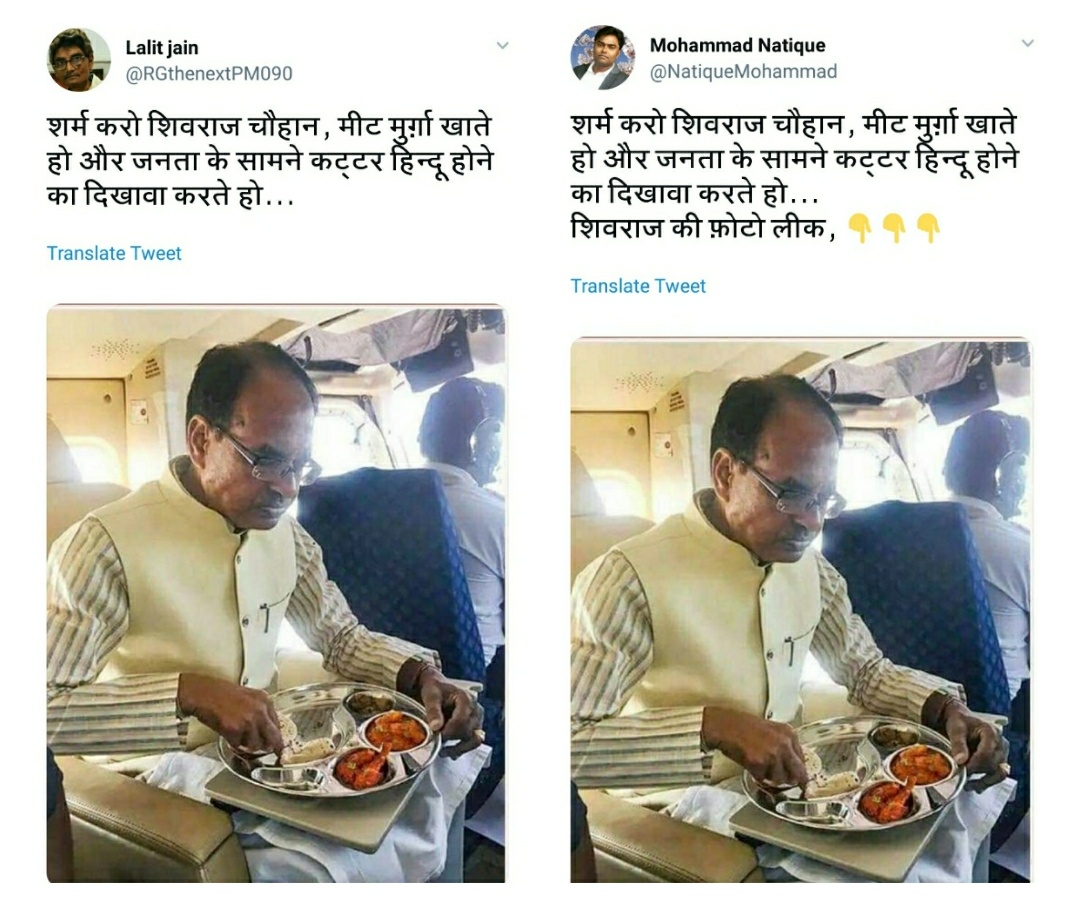Click the food plate in the right tweet photo
The width and height of the screenshot is (1080, 914).
tap(854, 773)
